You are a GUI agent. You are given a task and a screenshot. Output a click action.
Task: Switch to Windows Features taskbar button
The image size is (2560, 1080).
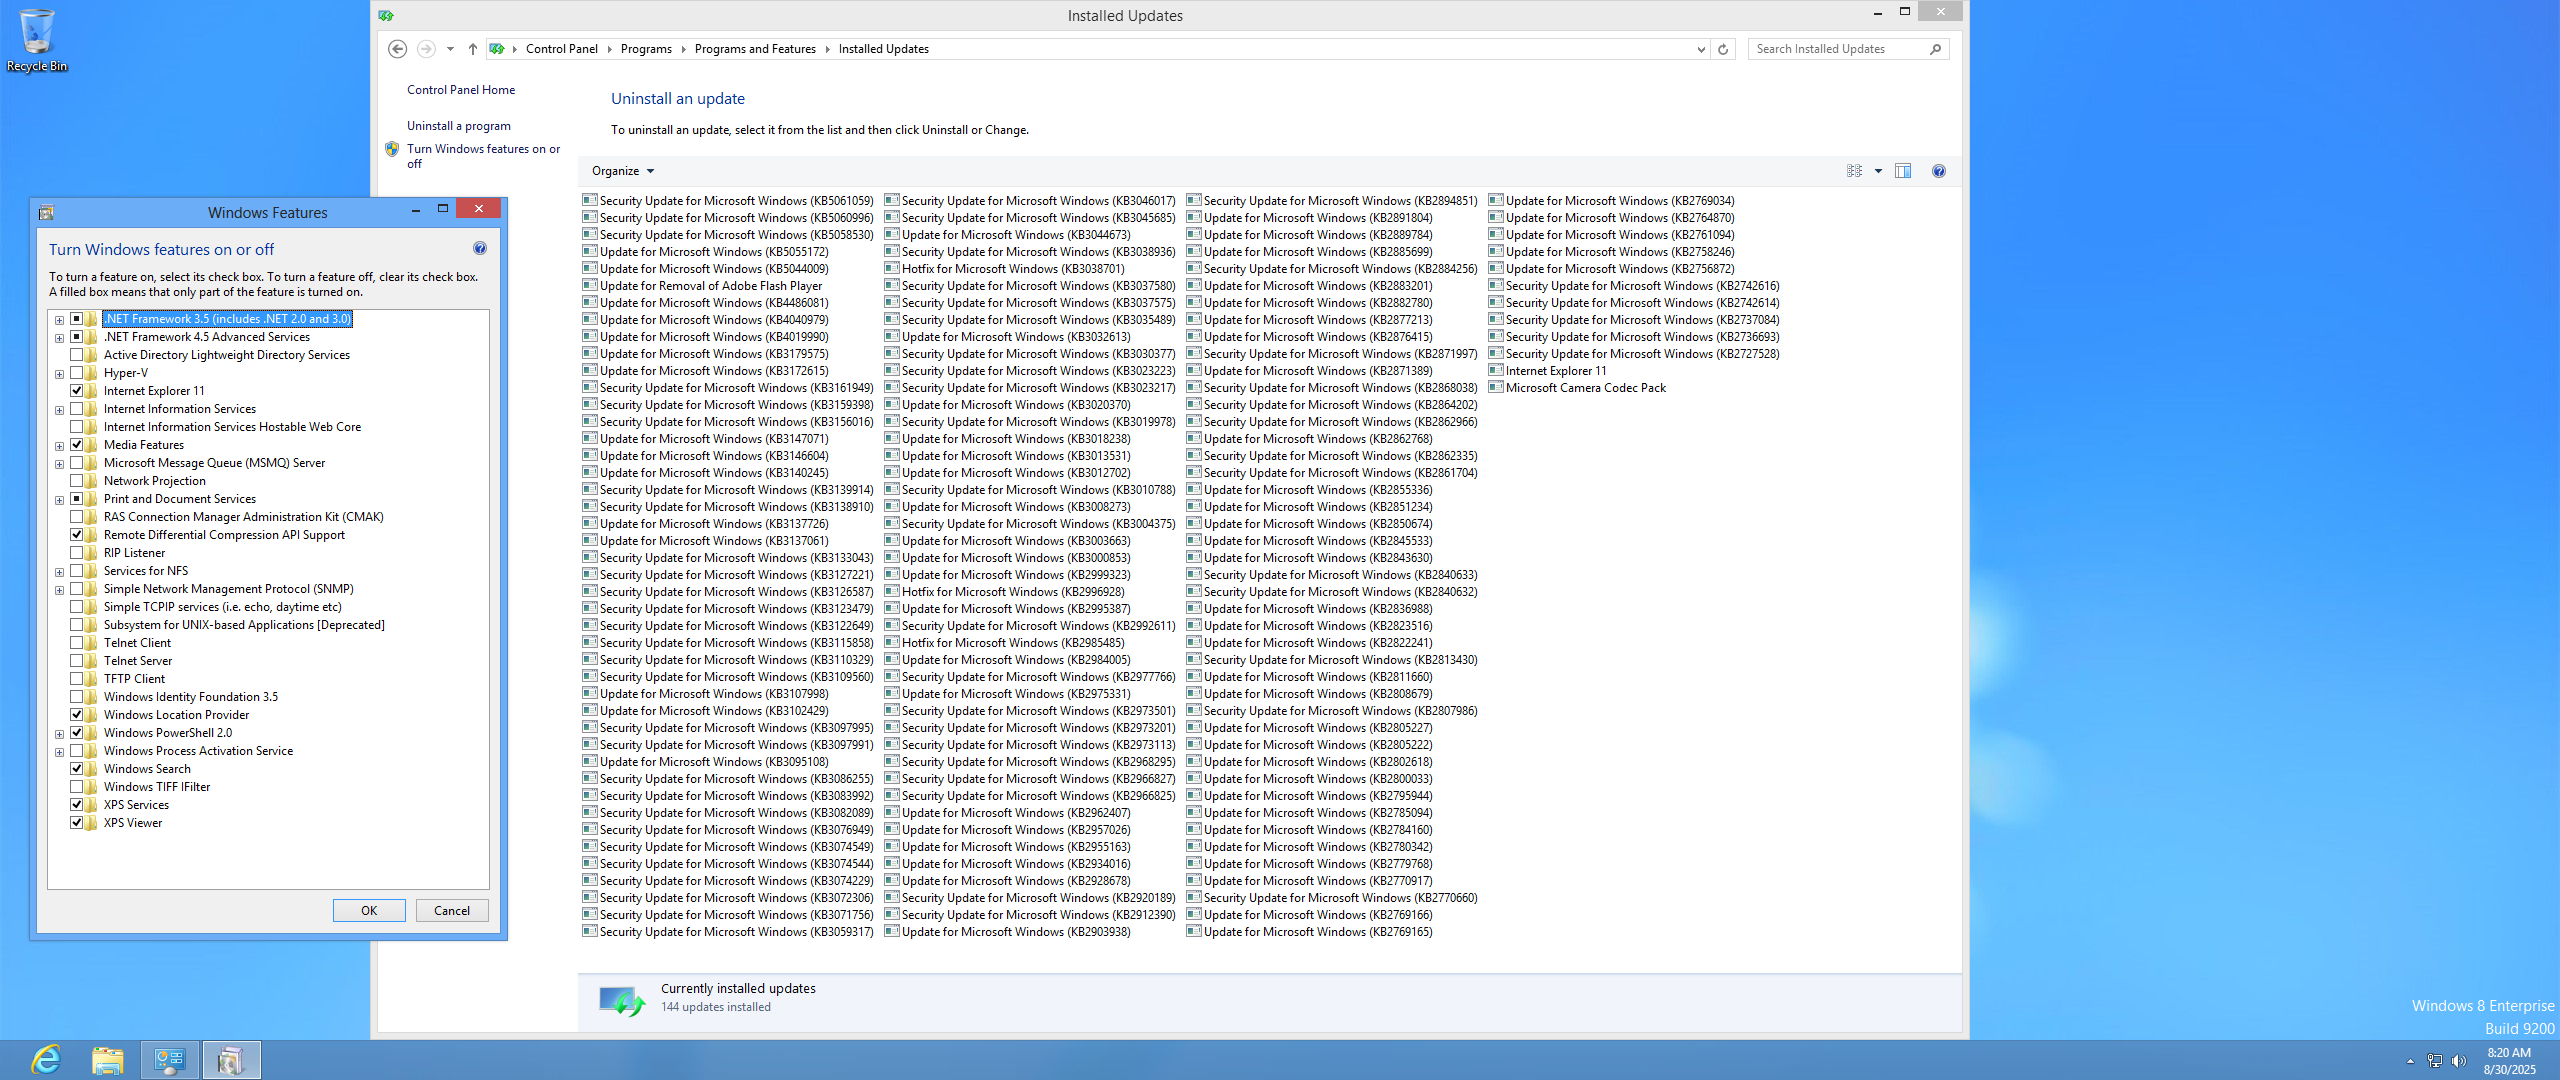232,1060
